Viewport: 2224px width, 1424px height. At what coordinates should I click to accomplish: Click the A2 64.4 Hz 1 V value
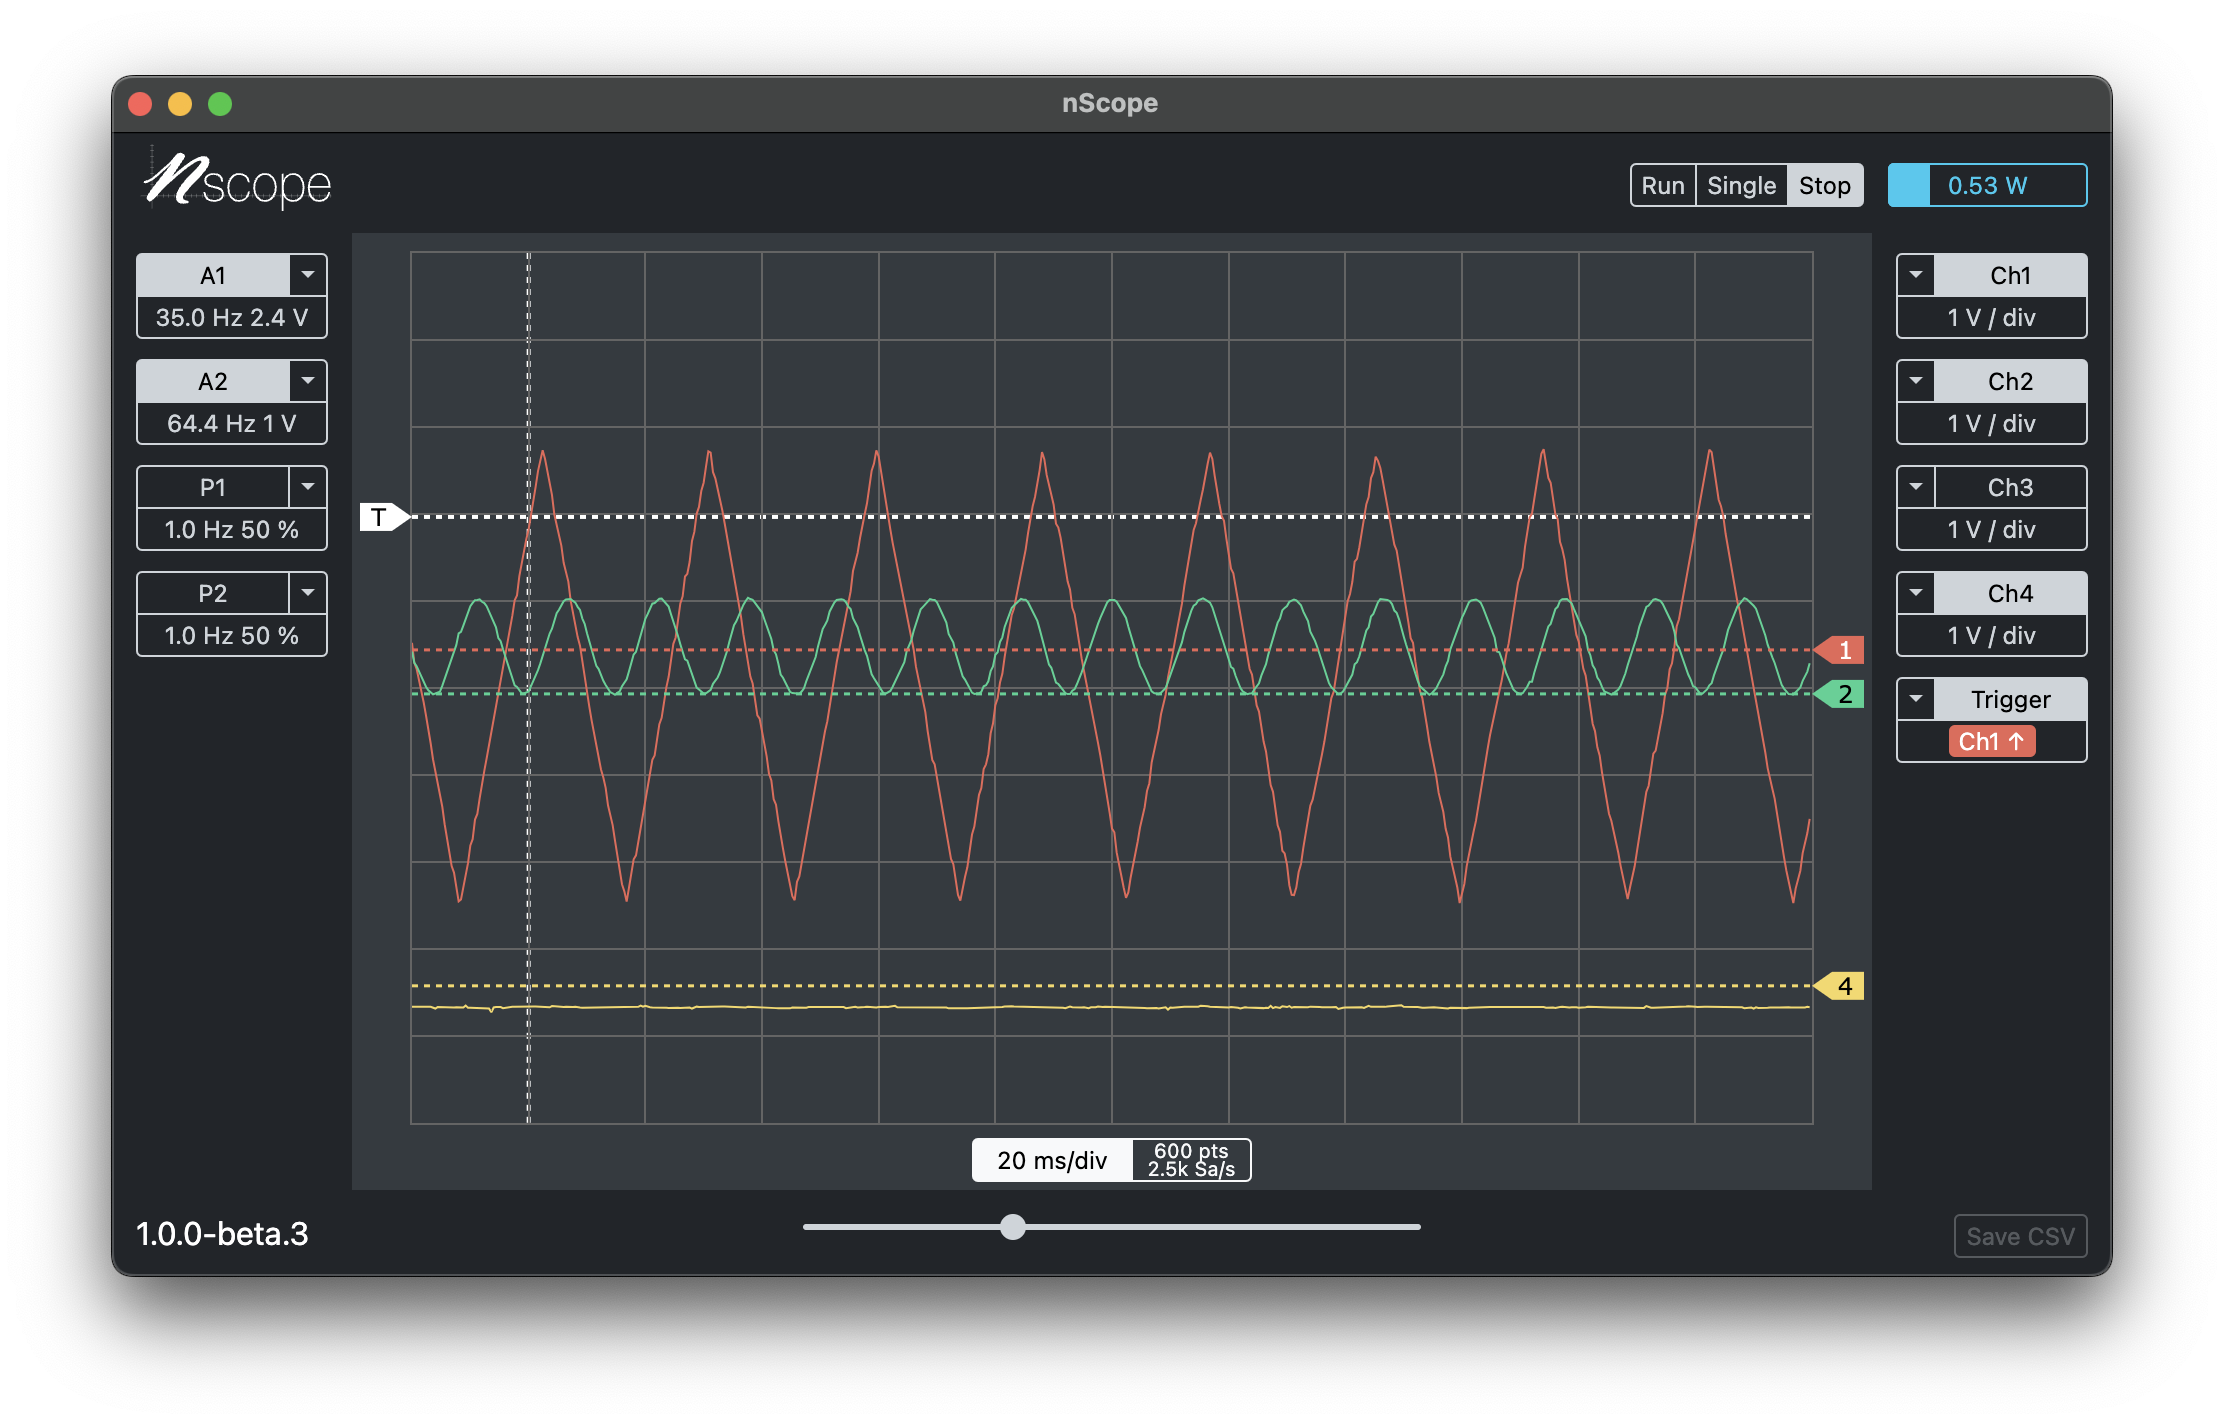(x=232, y=423)
